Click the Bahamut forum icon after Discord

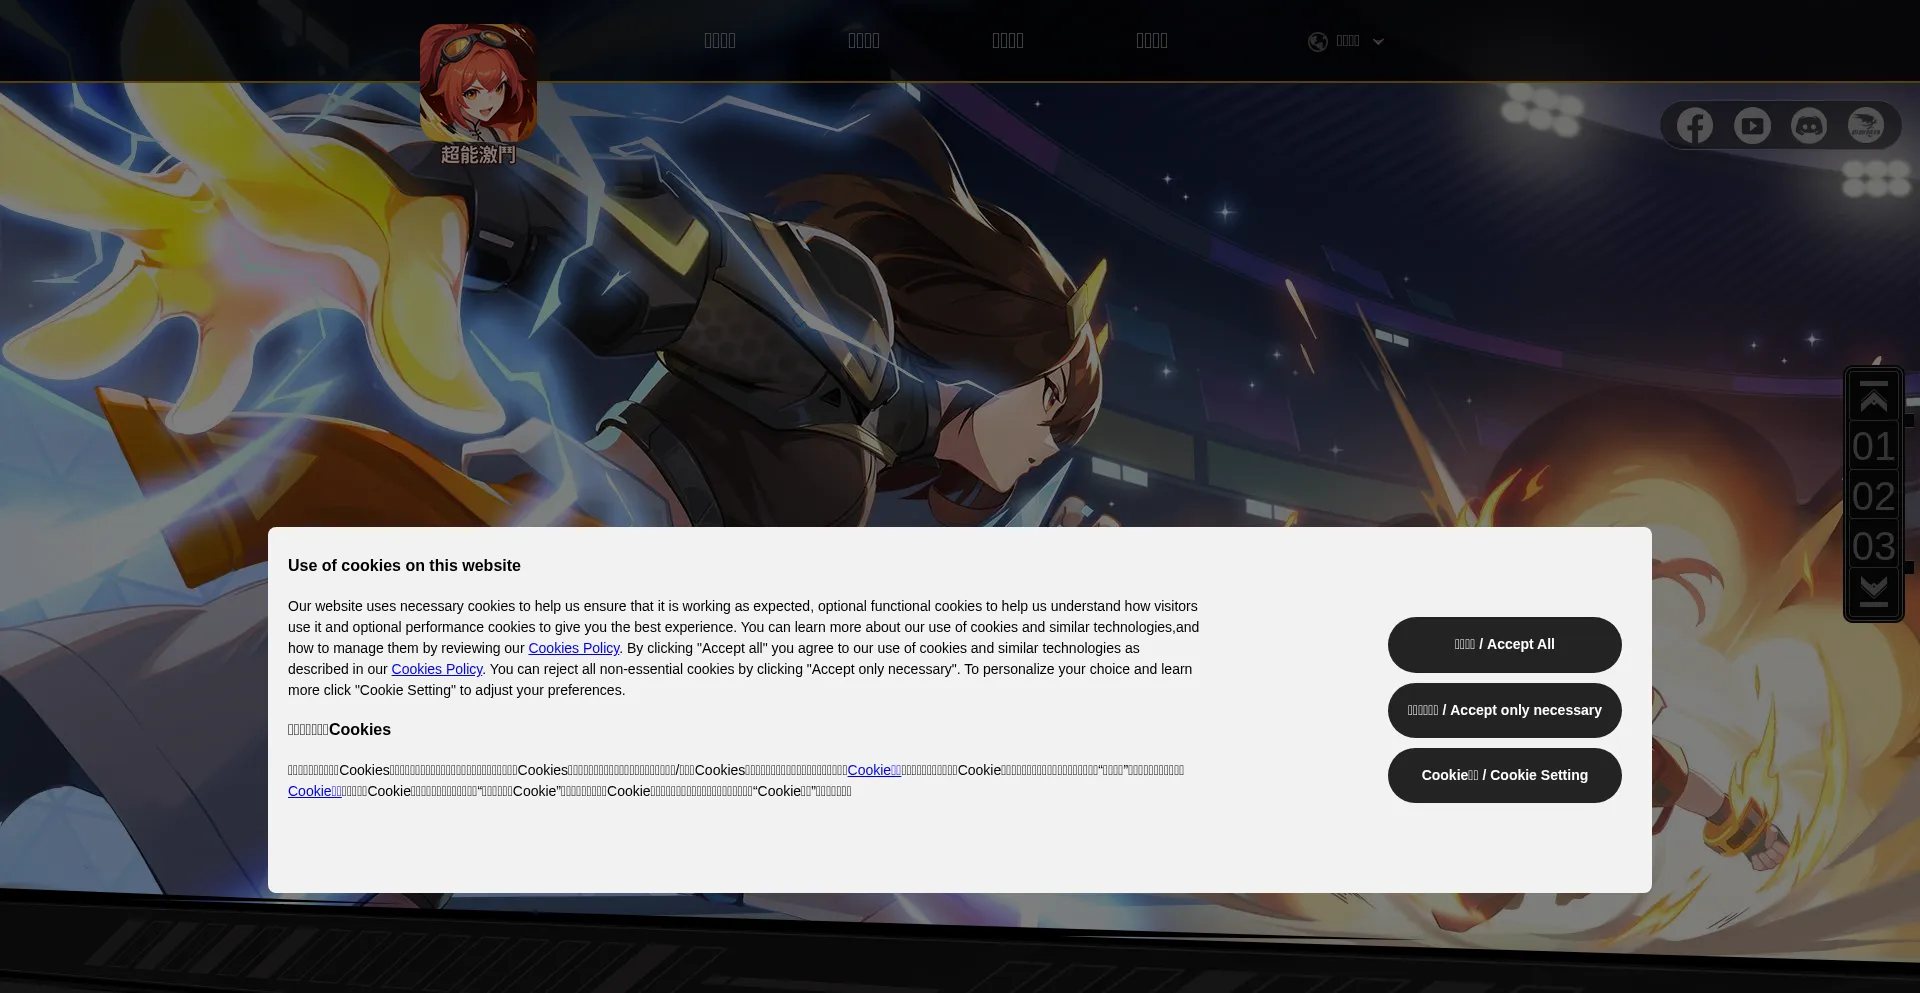tap(1866, 126)
